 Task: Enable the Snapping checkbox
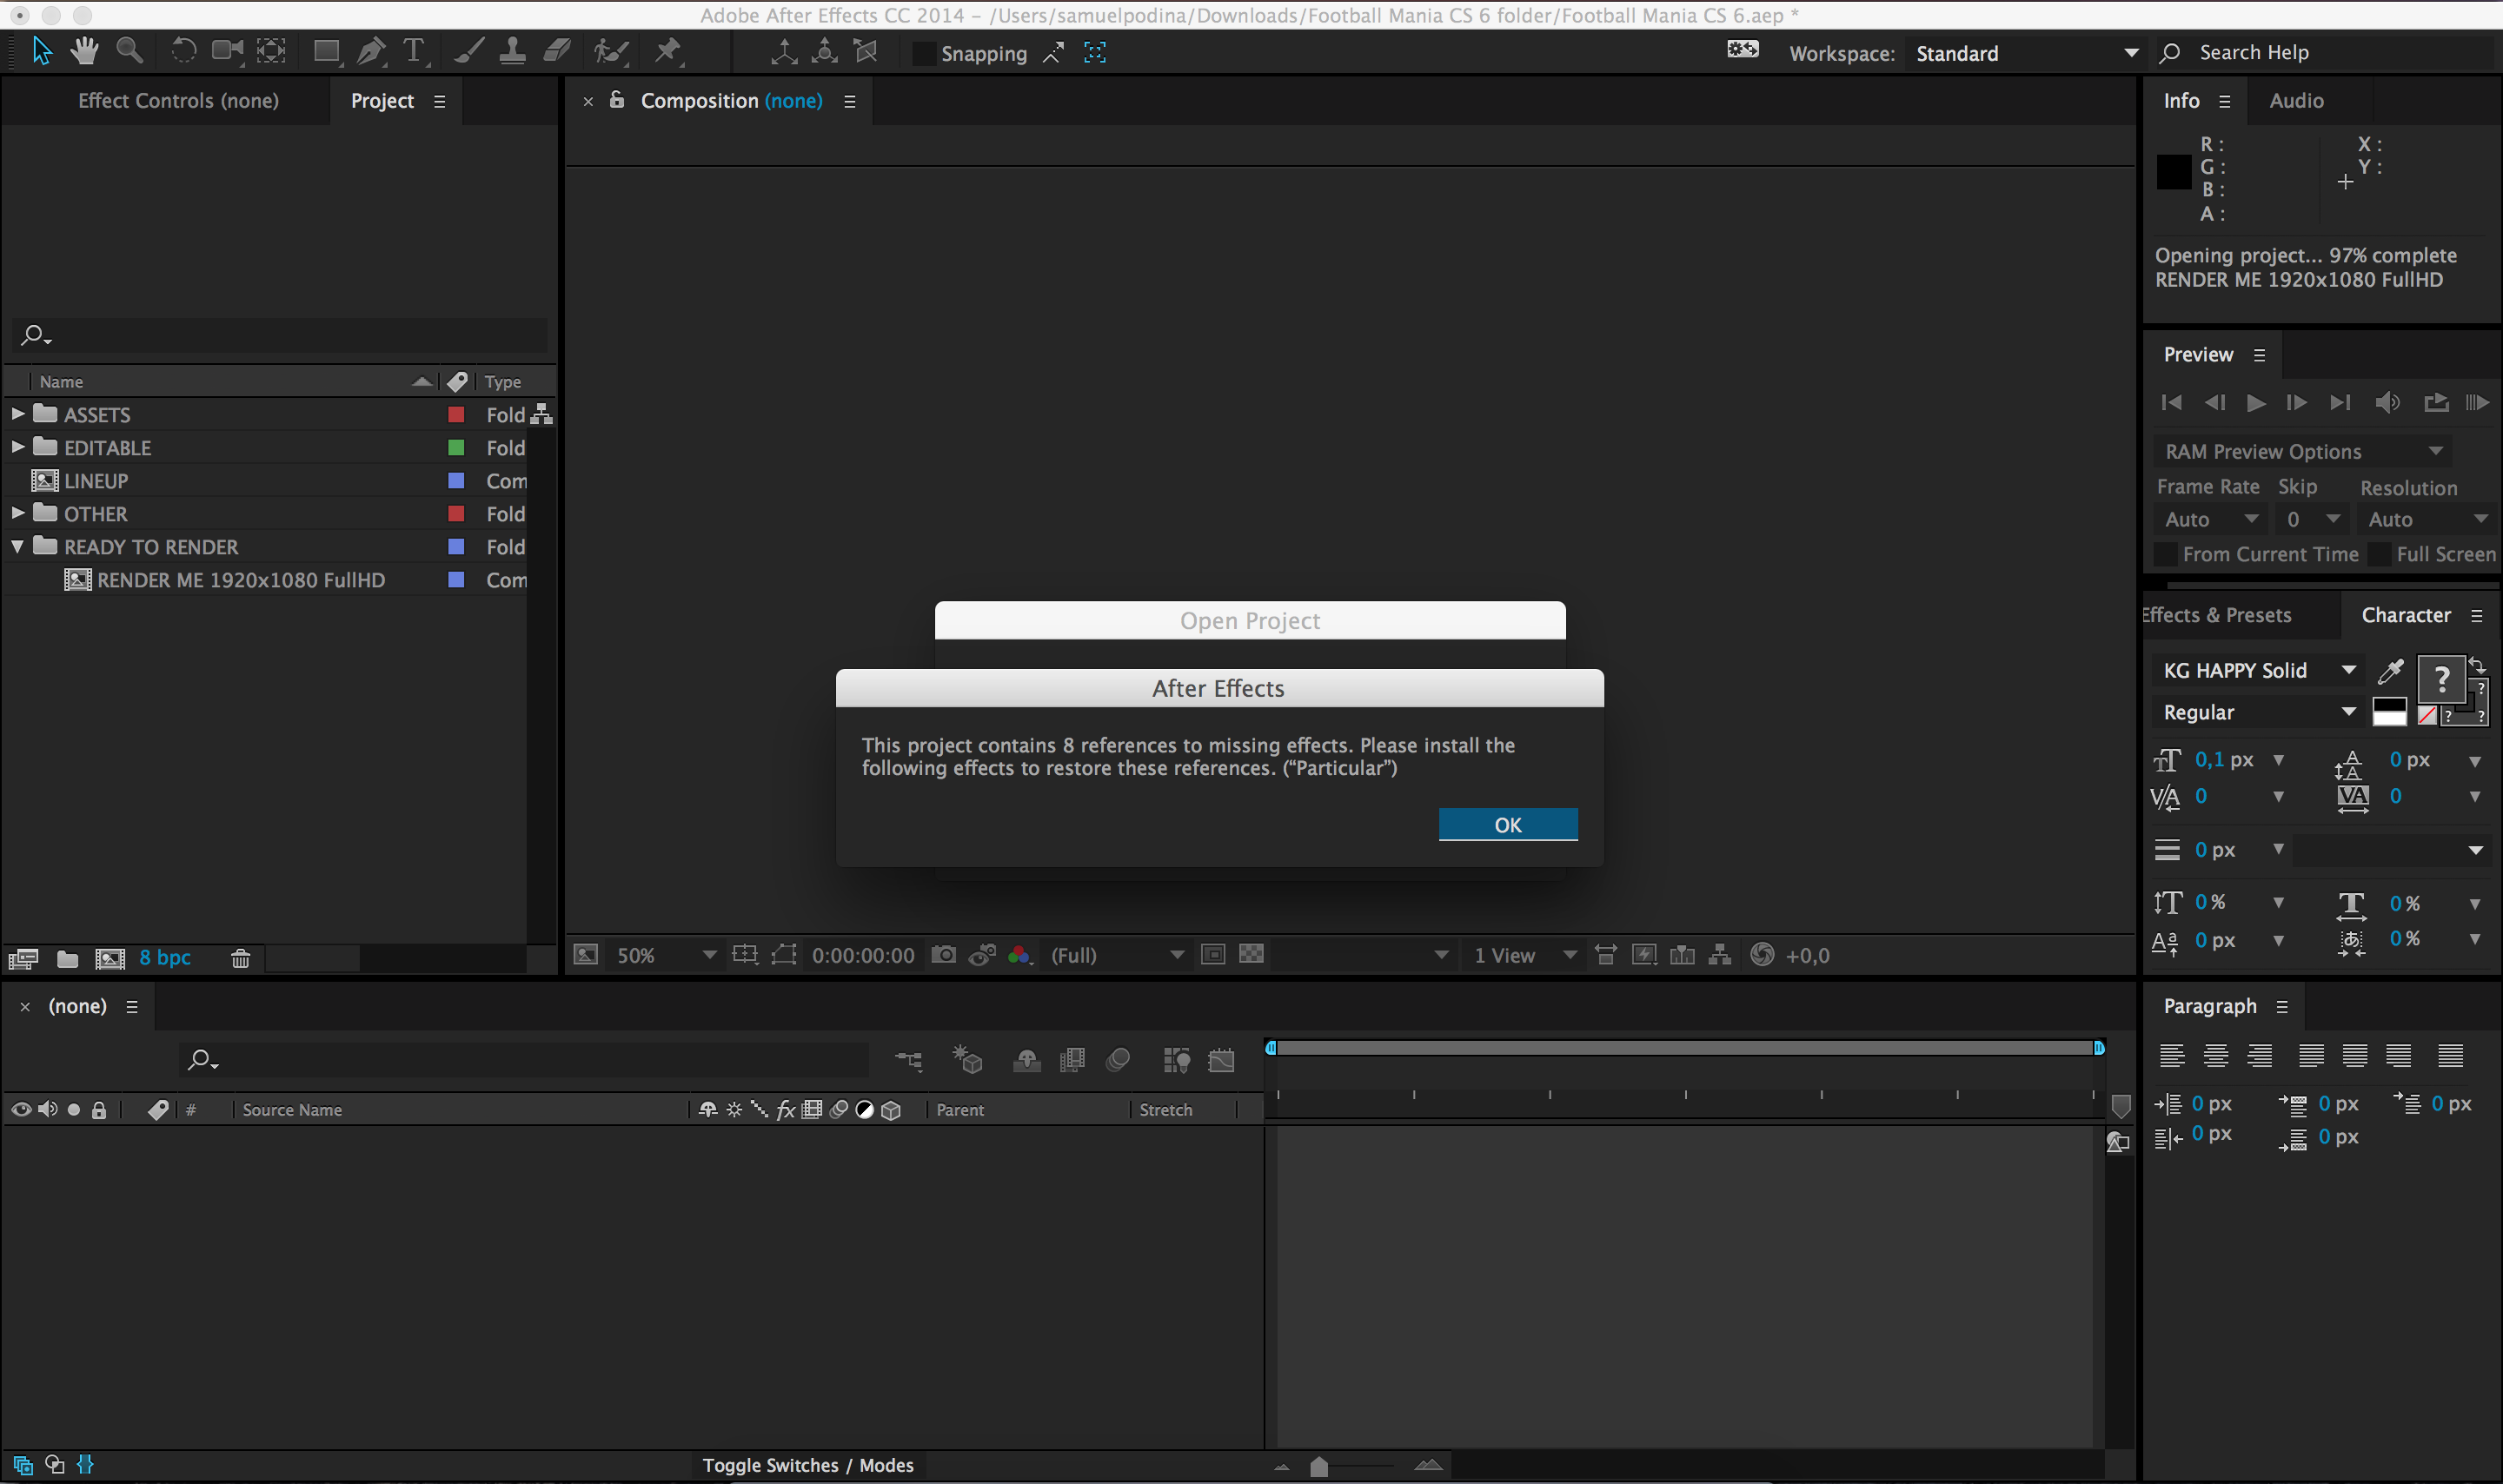924,54
